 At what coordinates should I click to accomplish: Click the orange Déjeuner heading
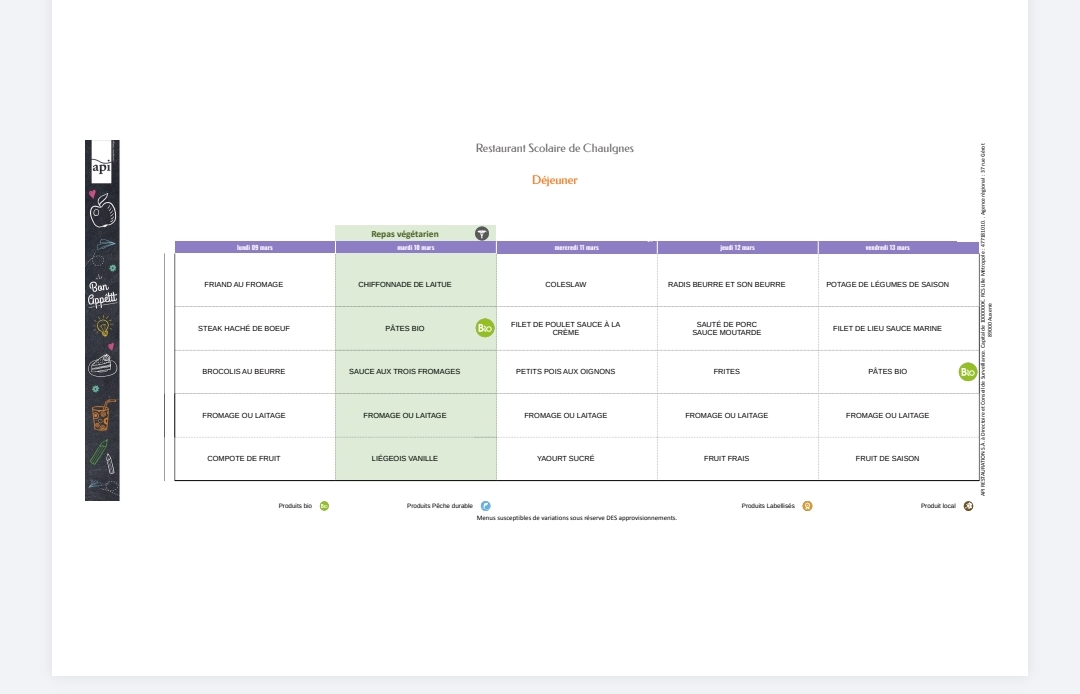555,180
